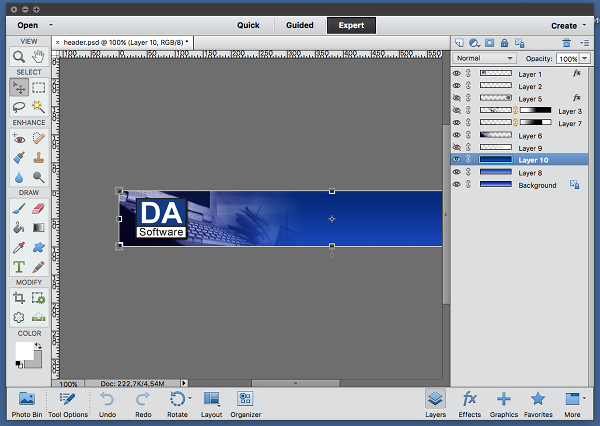The width and height of the screenshot is (600, 426).
Task: Select the Blur tool
Action: click(19, 177)
